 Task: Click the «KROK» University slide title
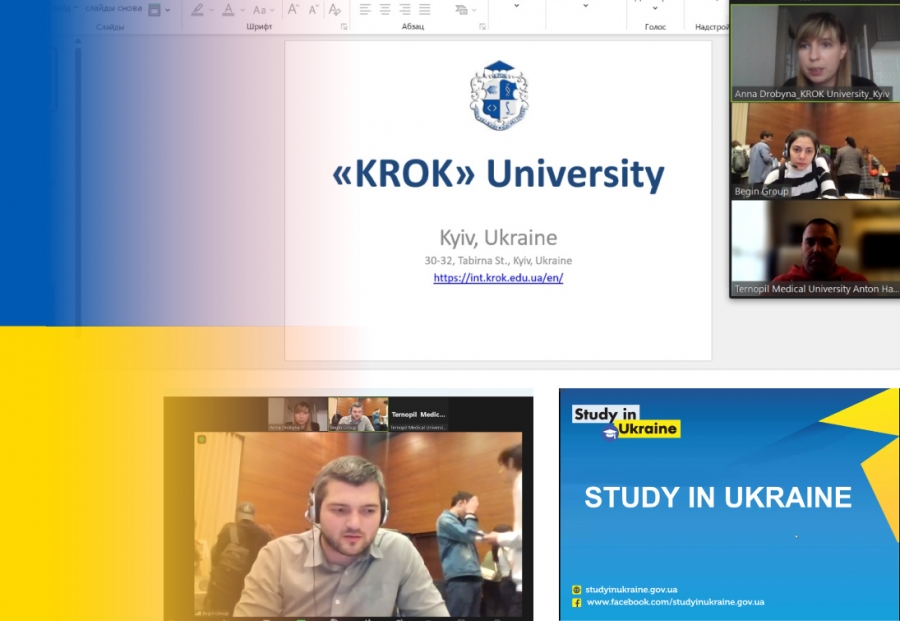(498, 173)
